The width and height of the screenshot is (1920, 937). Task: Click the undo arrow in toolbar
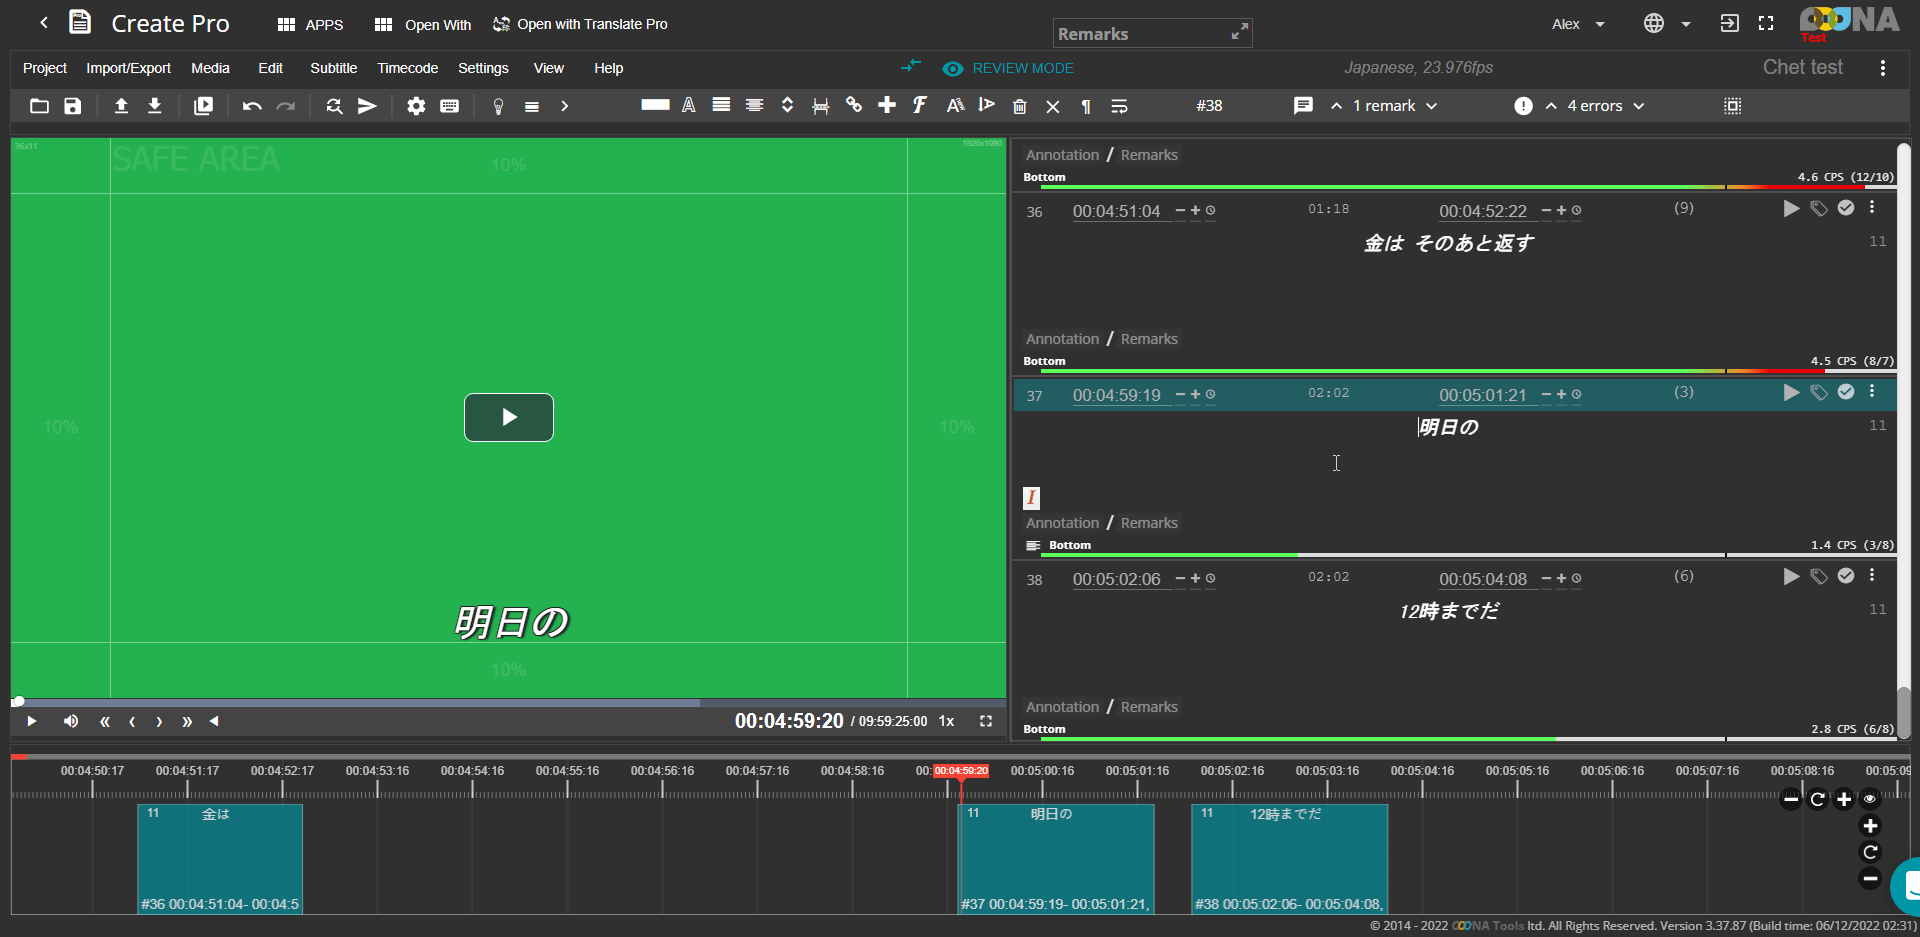pyautogui.click(x=252, y=106)
